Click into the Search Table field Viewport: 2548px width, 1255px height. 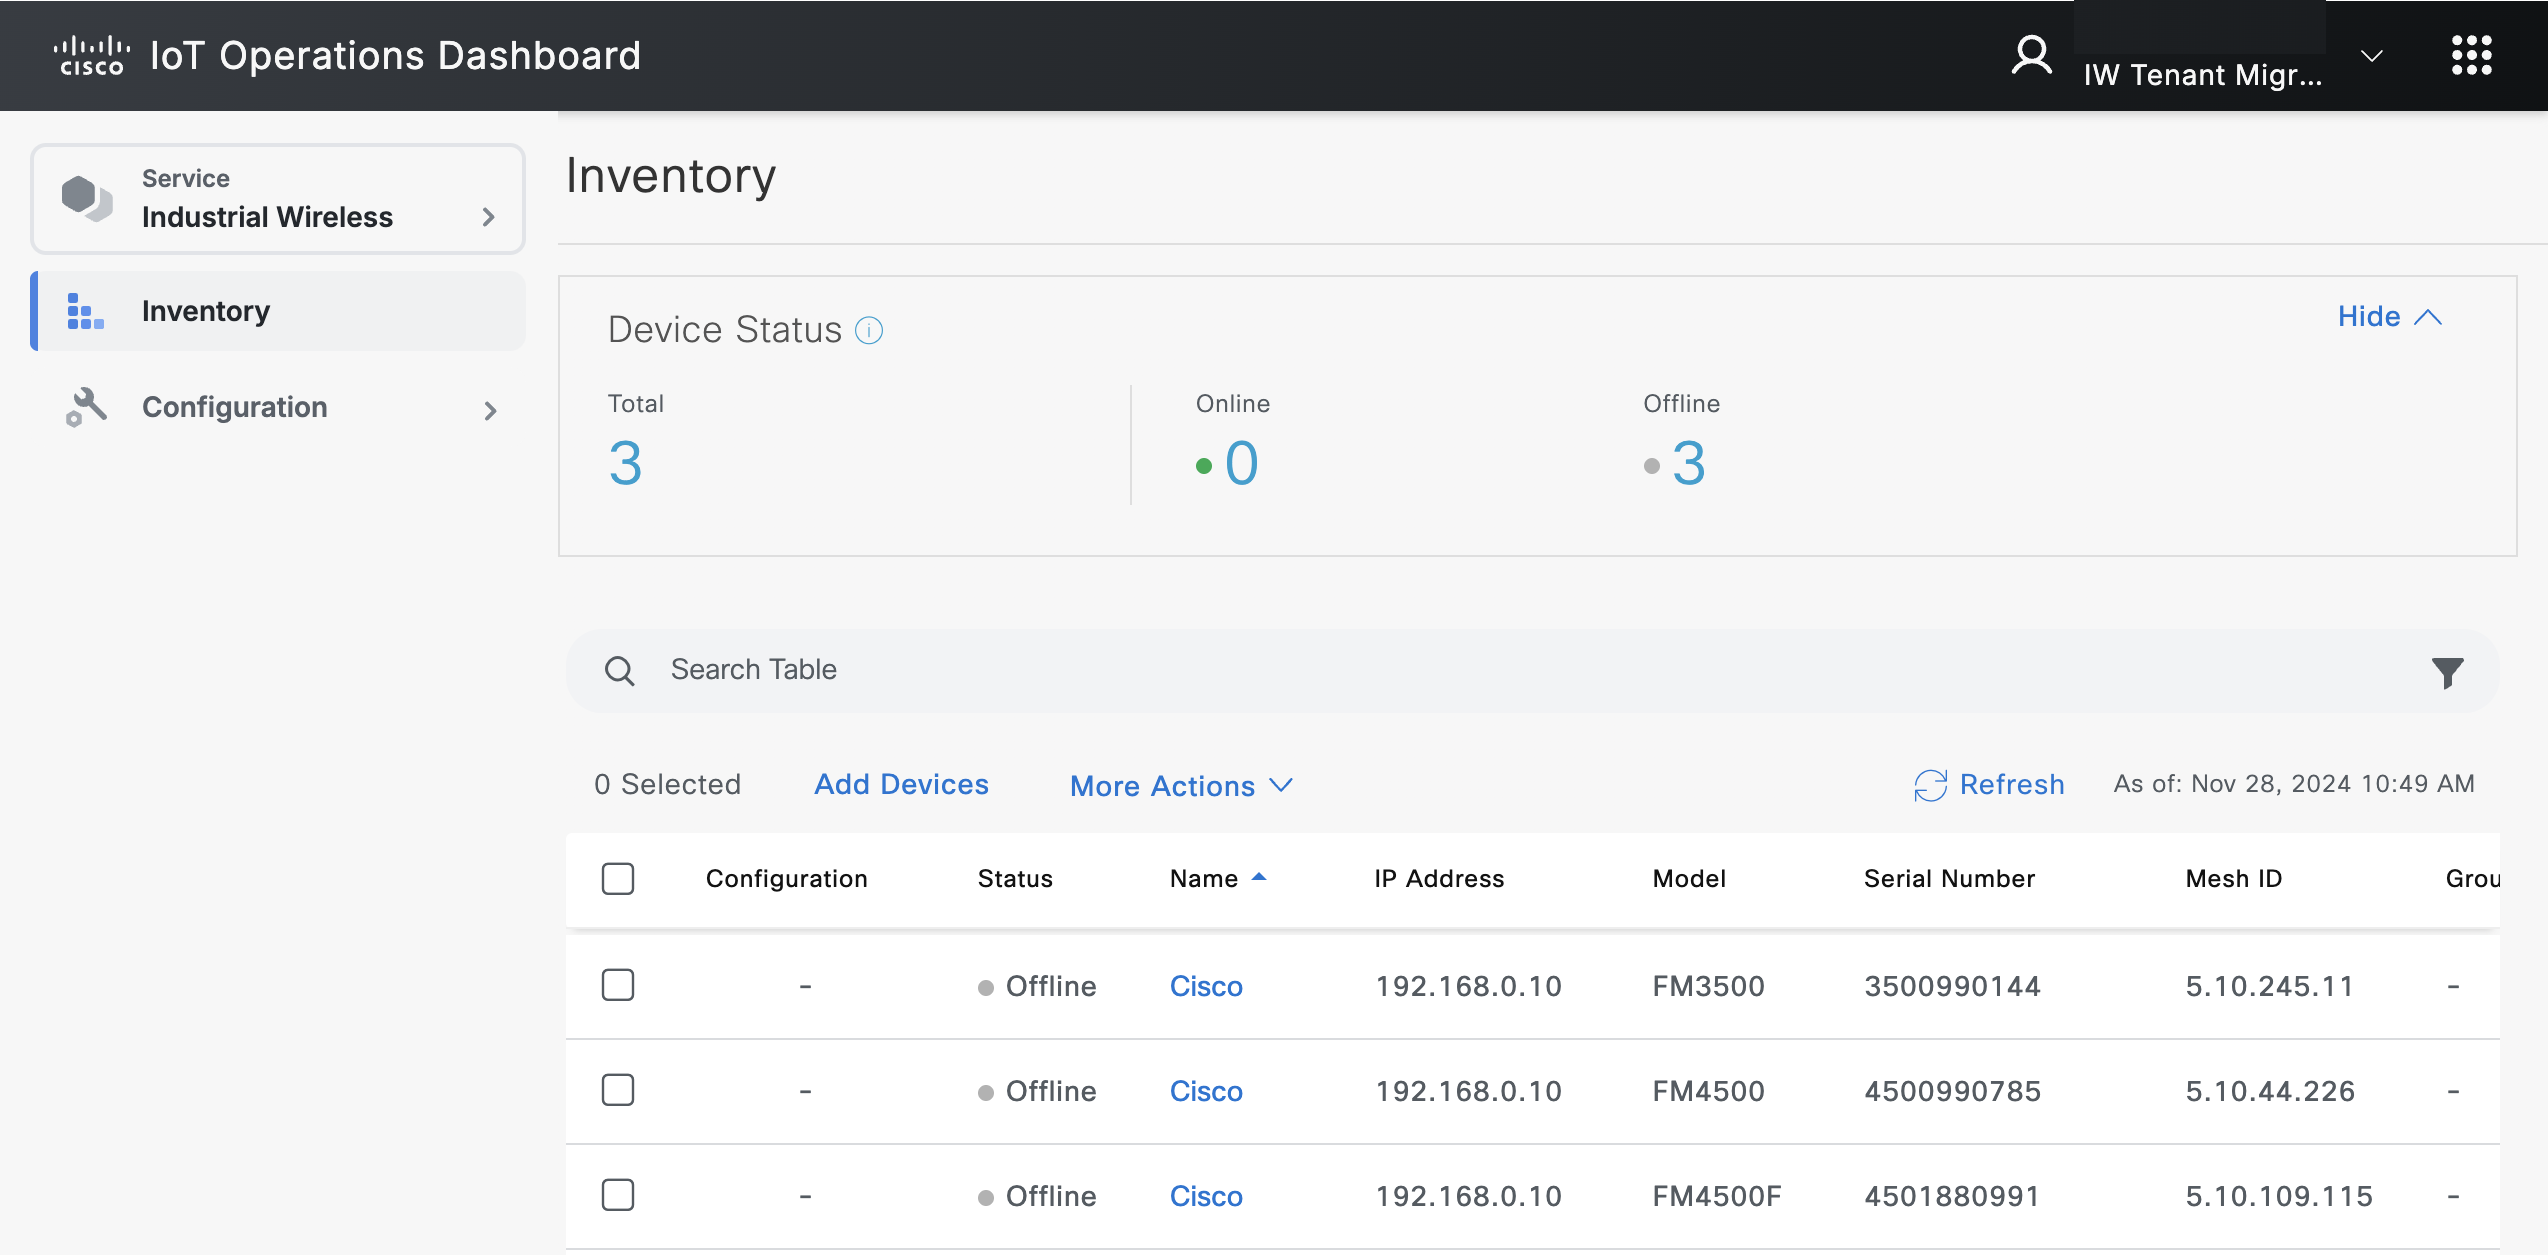pos(1533,671)
